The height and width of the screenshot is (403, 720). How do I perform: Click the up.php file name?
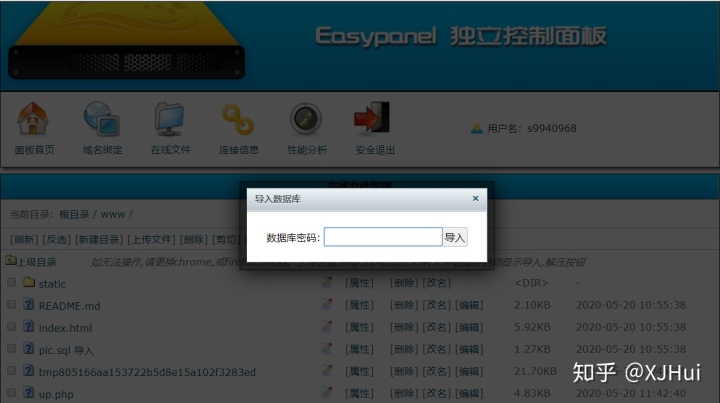click(x=56, y=394)
